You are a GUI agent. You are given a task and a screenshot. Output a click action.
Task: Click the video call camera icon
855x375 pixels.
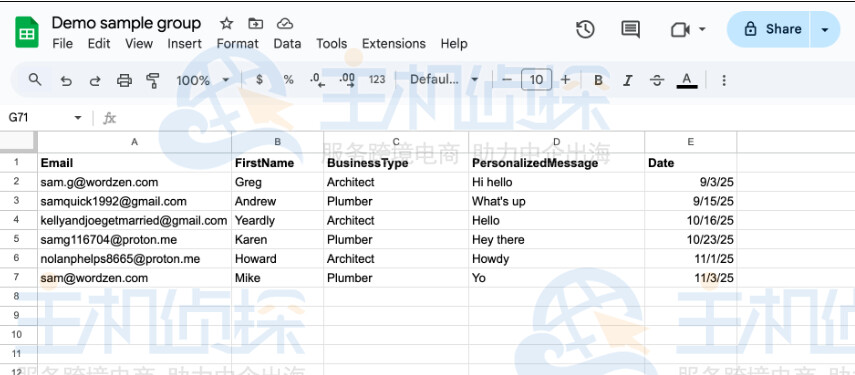coord(680,29)
